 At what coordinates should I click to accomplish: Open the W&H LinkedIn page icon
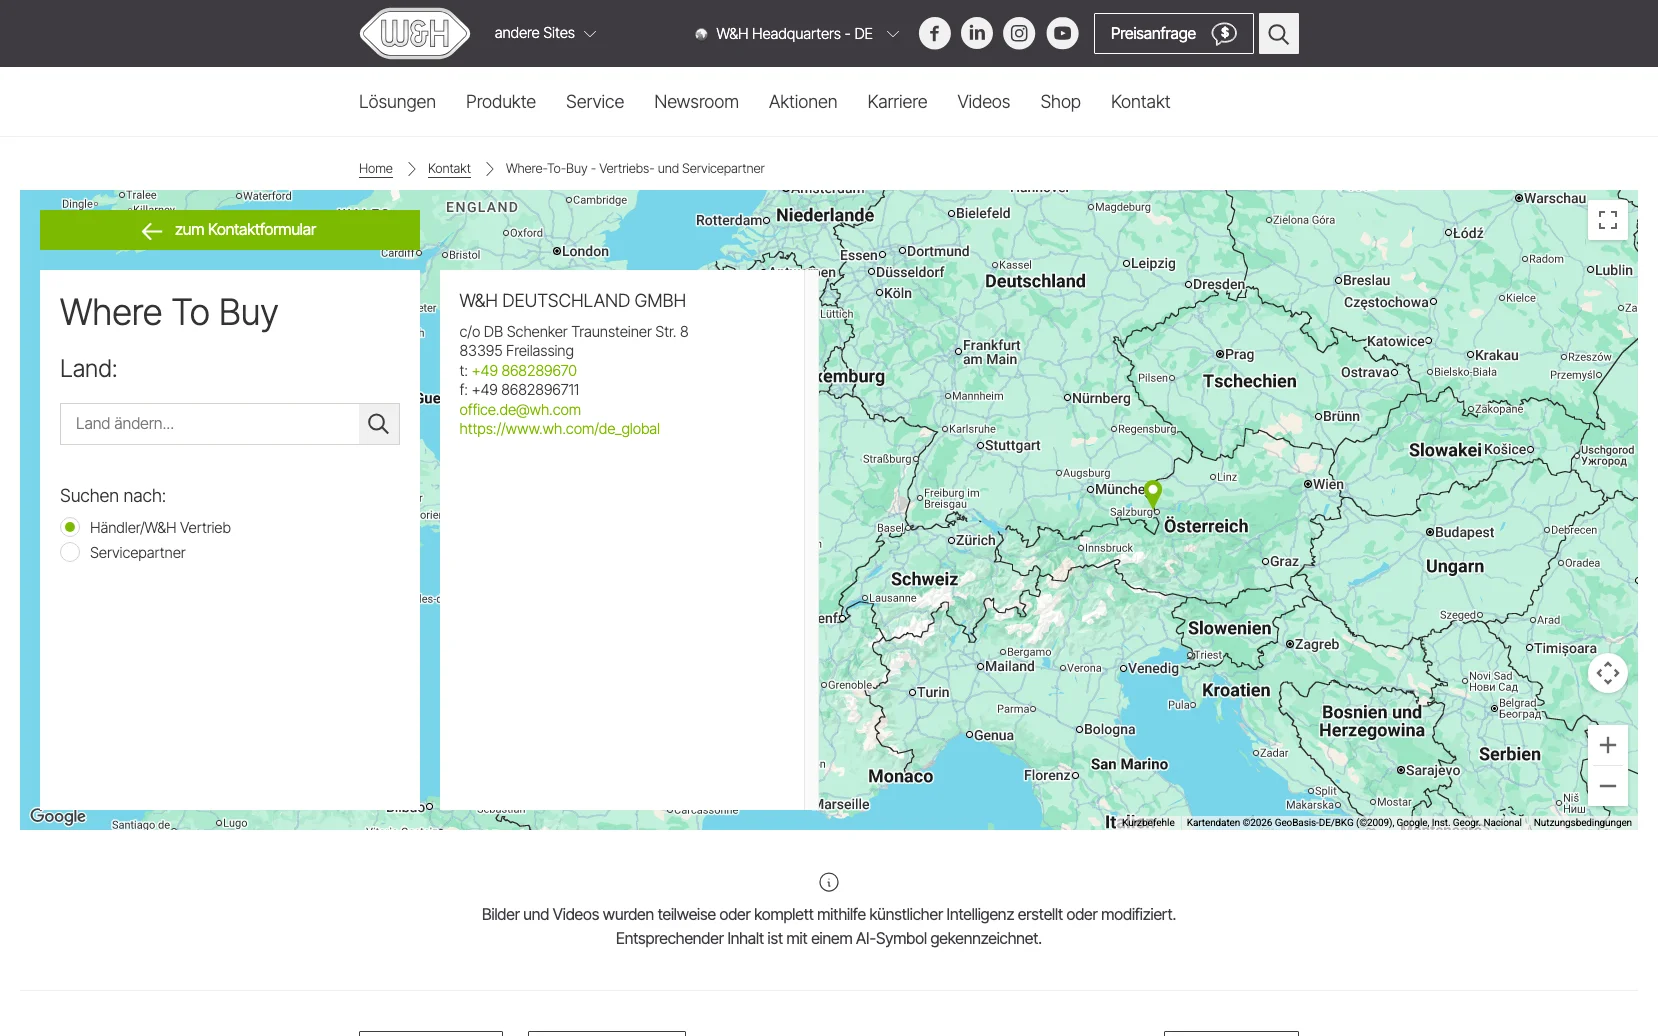click(x=977, y=34)
